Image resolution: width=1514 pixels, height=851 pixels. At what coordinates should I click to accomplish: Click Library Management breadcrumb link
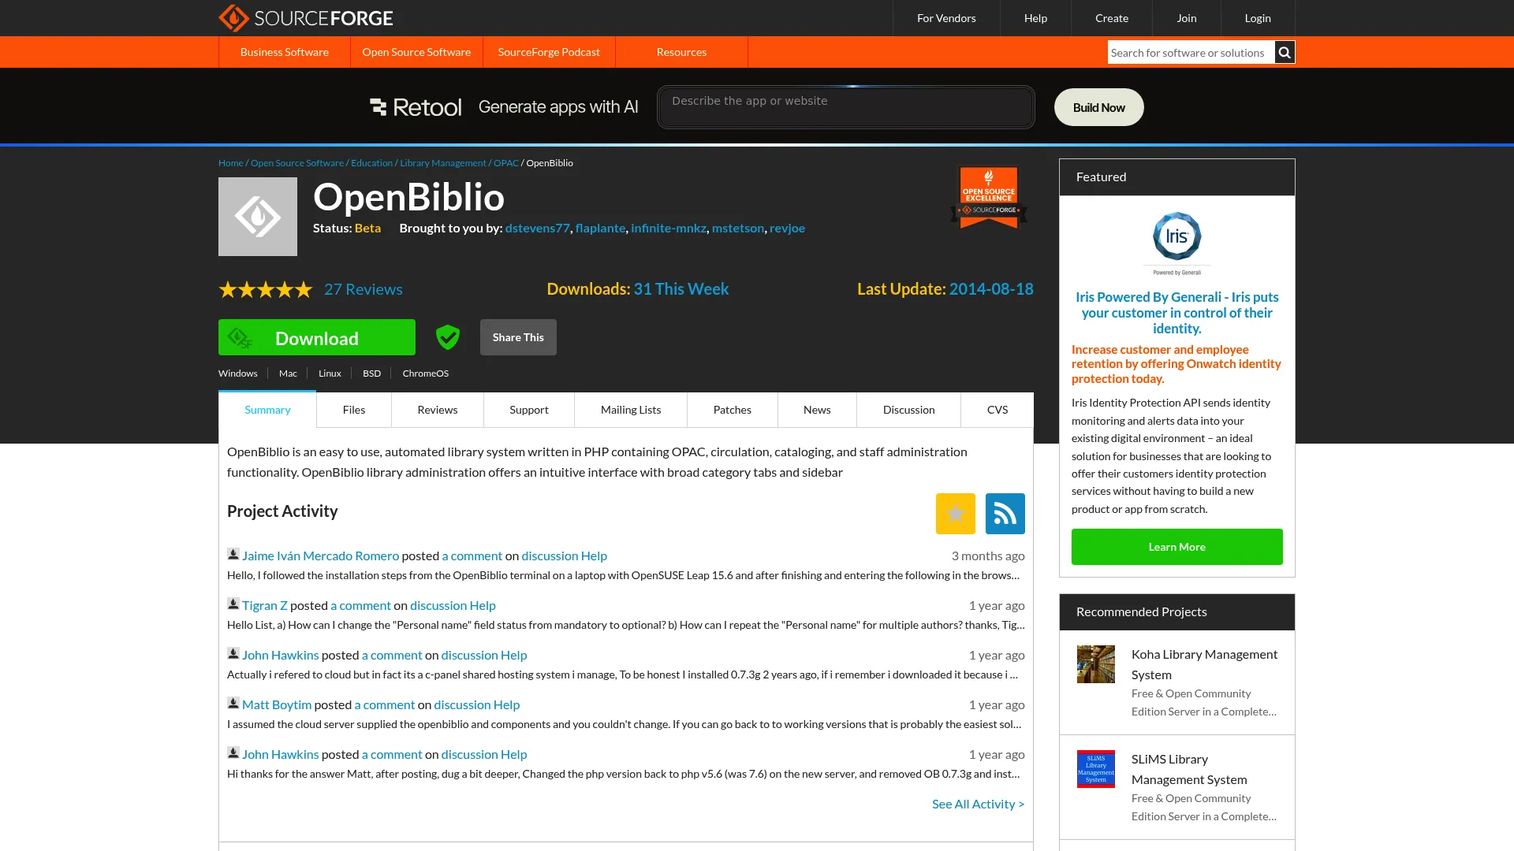pyautogui.click(x=443, y=163)
